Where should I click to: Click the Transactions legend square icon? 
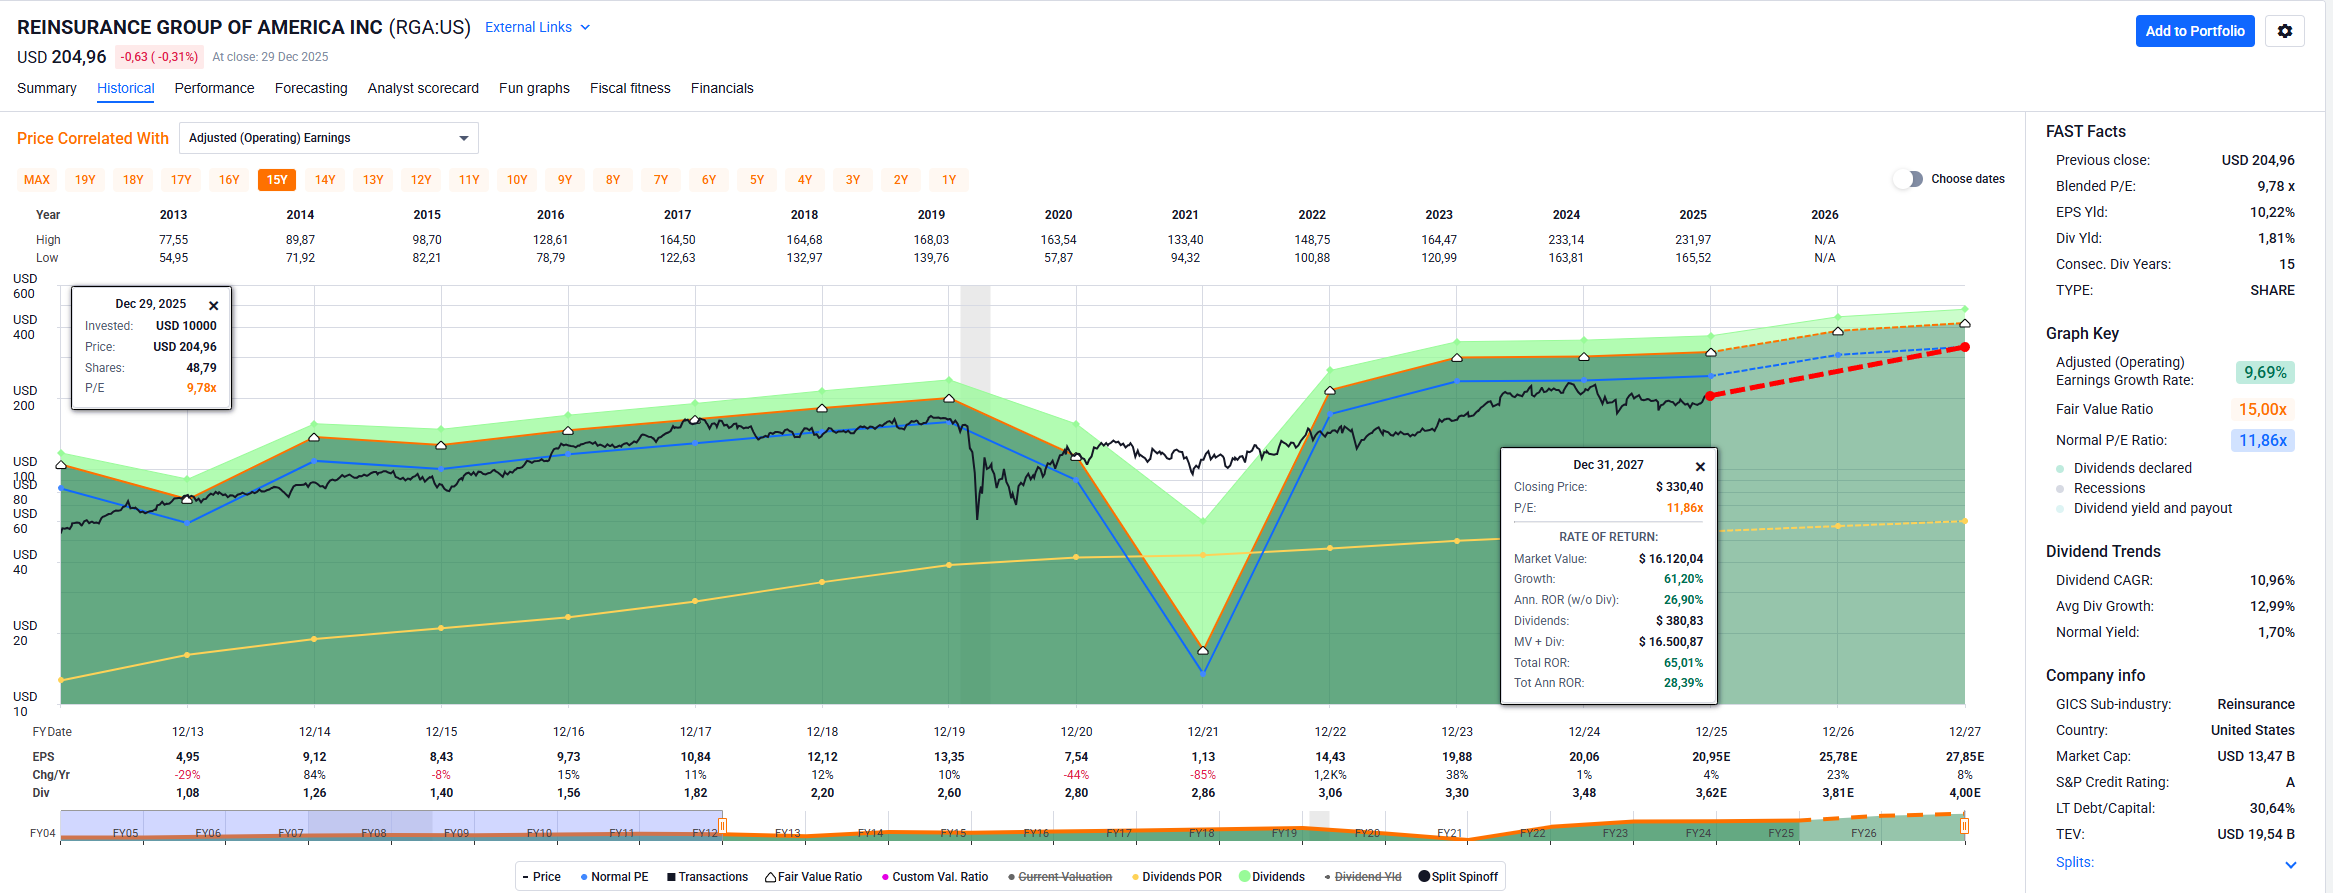[x=672, y=877]
